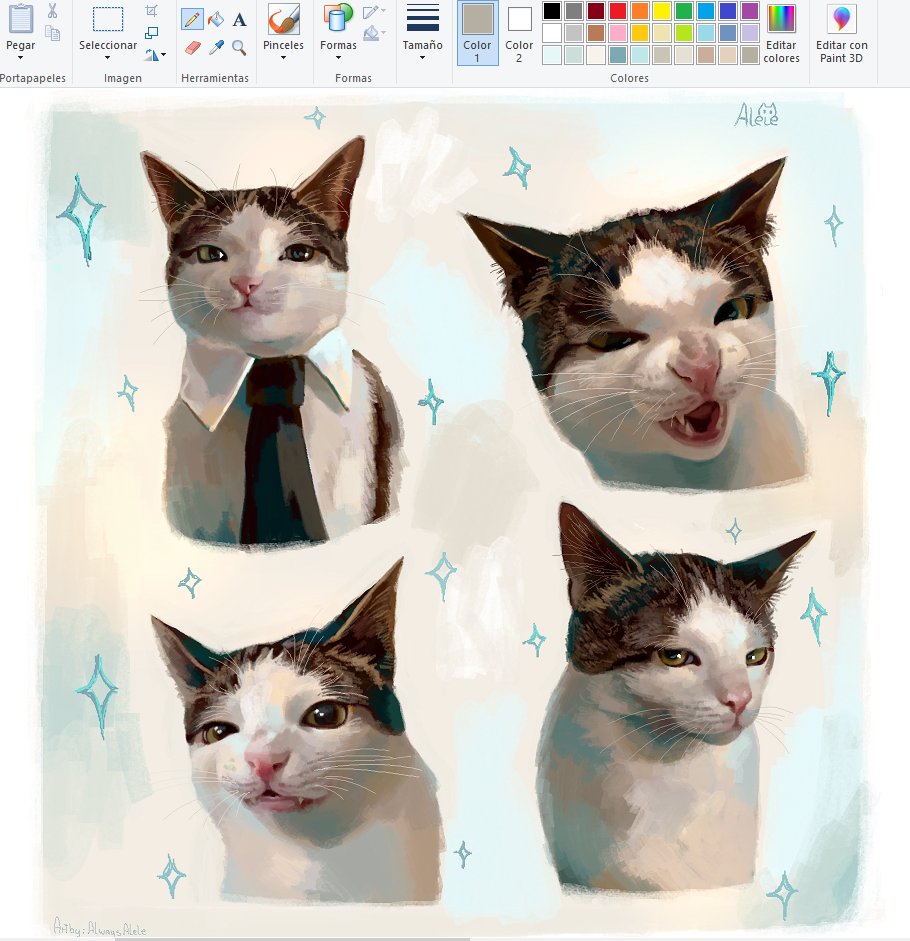Pick the light gray color swatch
Screen dimensions: 910x941
(574, 33)
